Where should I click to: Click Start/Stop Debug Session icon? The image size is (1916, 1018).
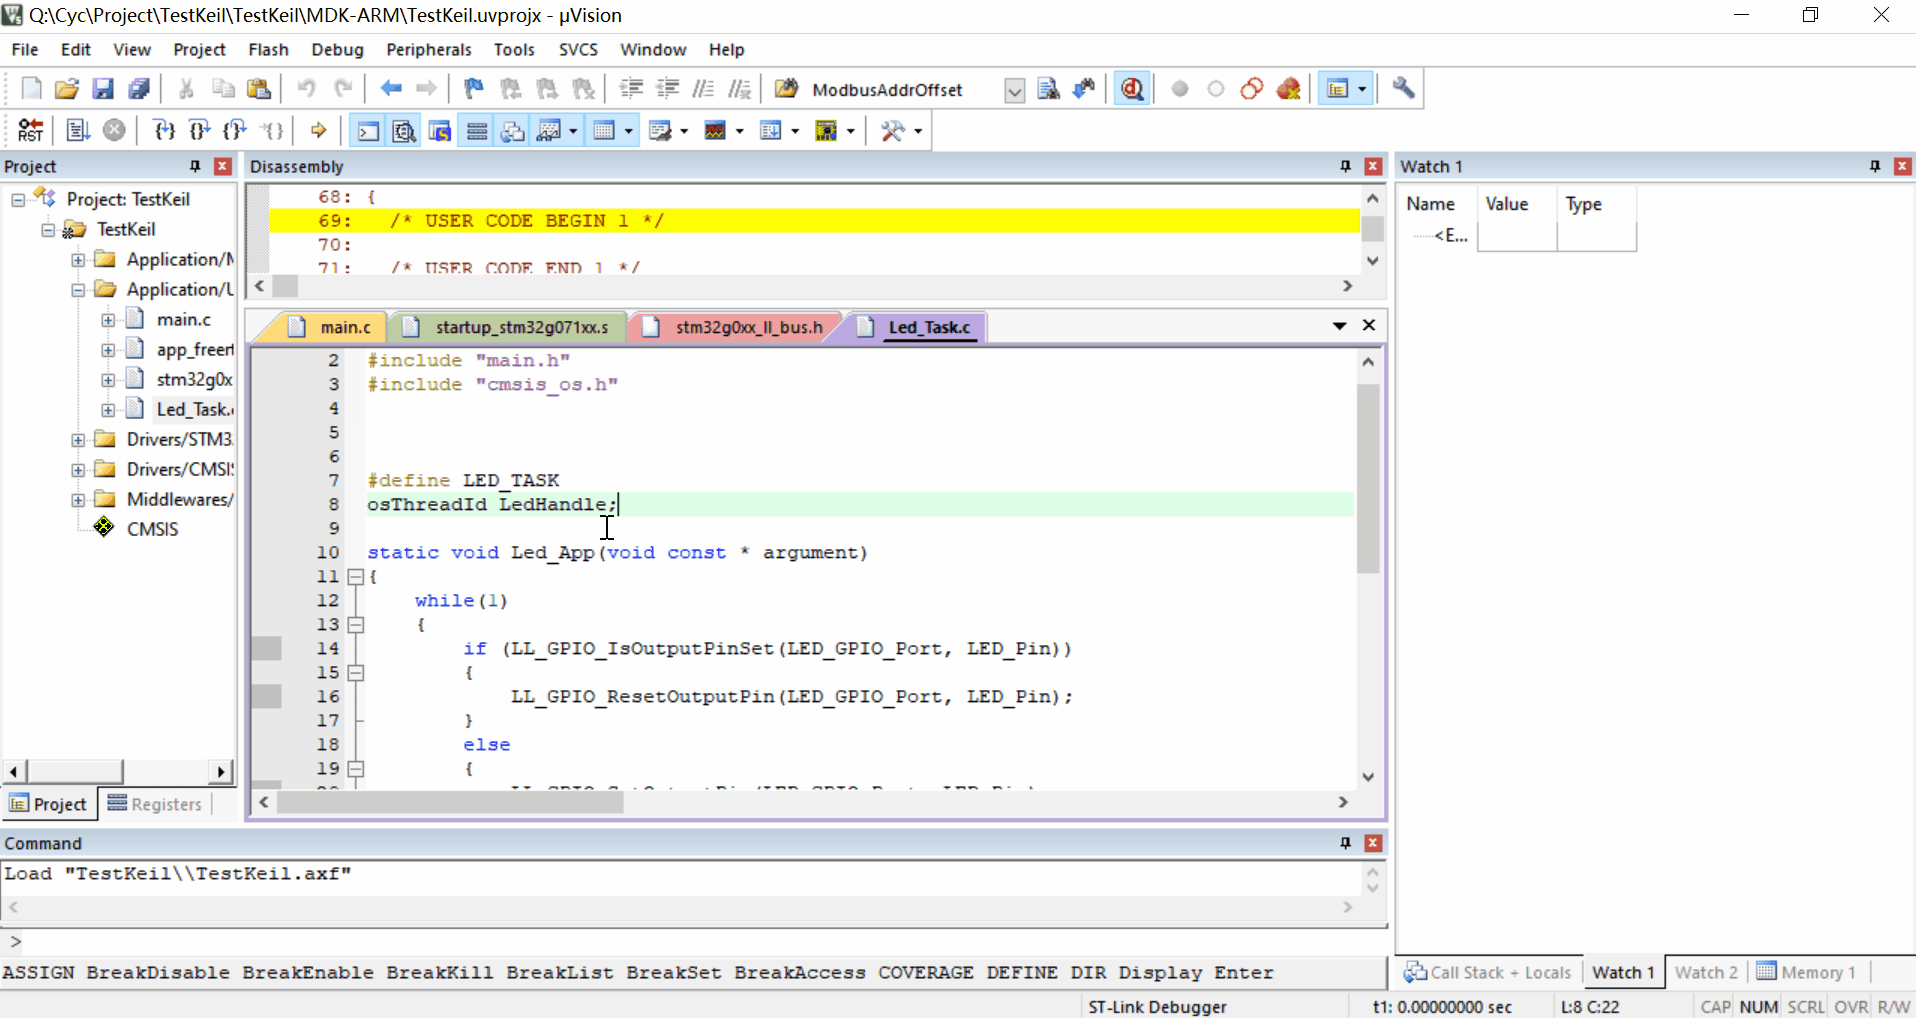point(1132,89)
